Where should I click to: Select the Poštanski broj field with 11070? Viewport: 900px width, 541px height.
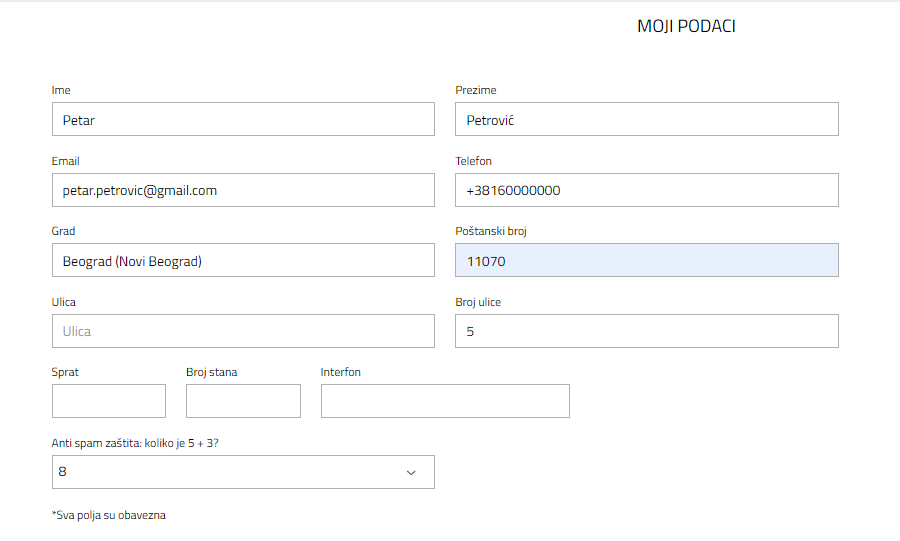pyautogui.click(x=647, y=260)
